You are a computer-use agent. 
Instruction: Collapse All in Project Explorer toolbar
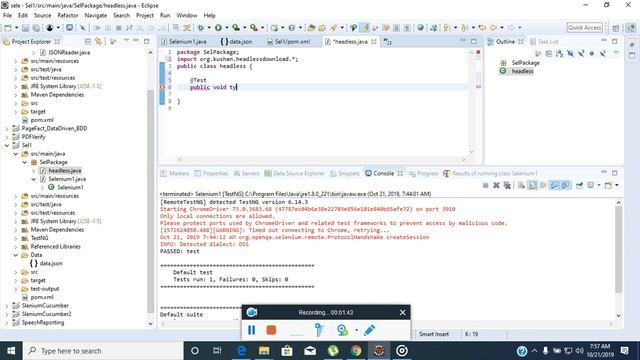[87, 41]
